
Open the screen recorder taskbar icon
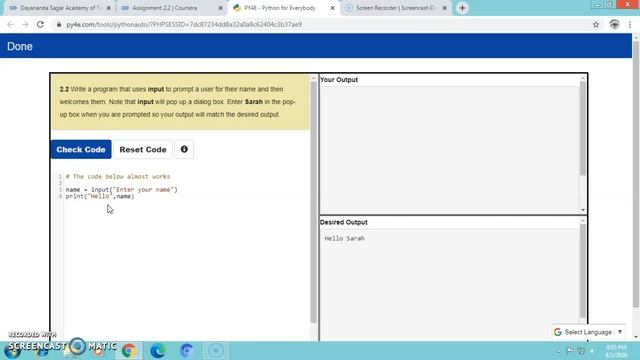216,351
